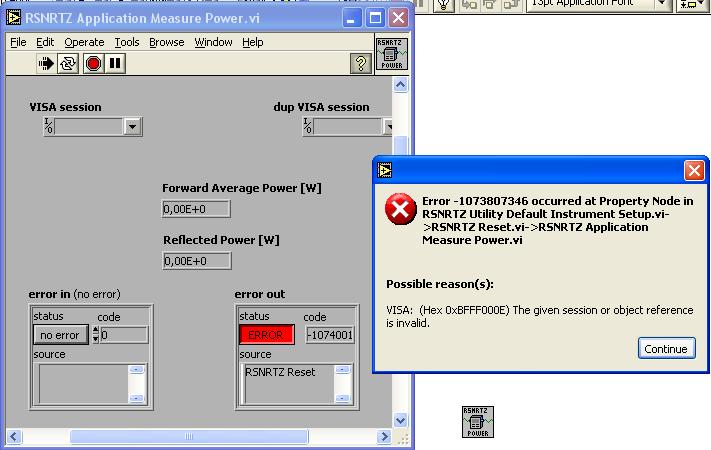Click the Forward Average Power value field

pos(196,209)
